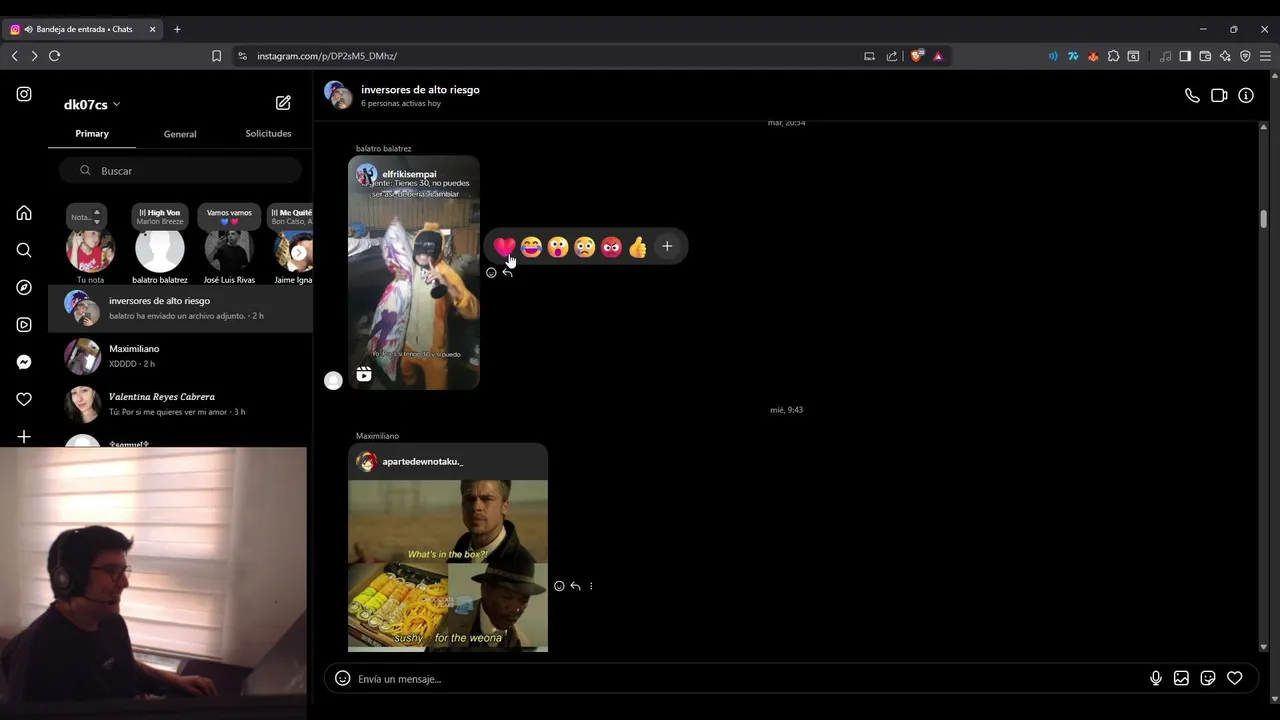Open a new browser tab

[x=177, y=29]
